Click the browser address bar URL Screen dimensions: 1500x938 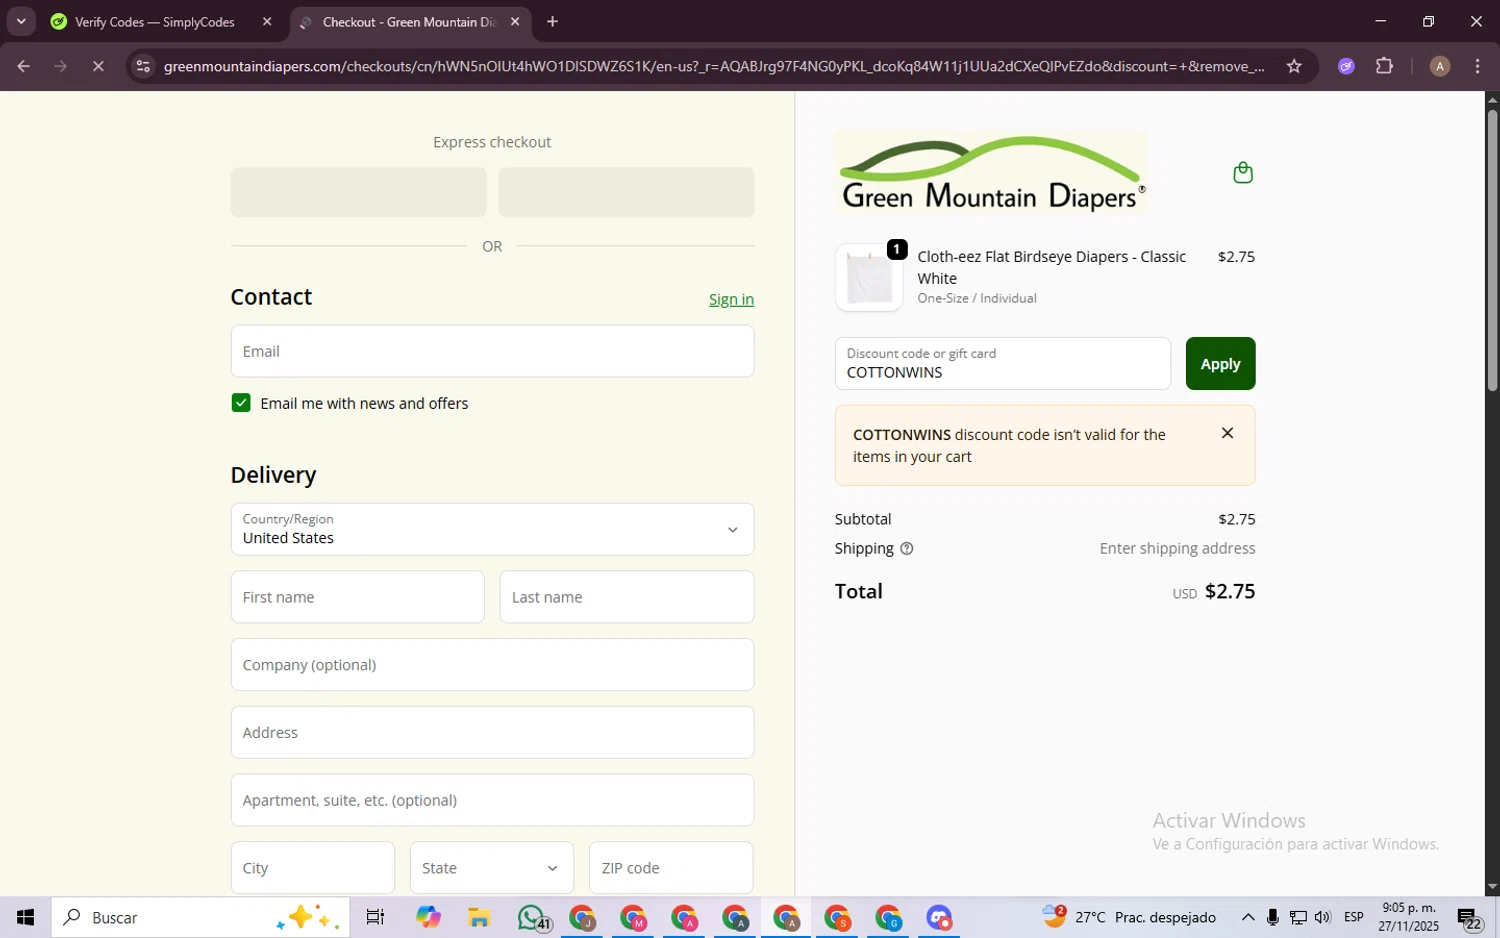pos(714,66)
